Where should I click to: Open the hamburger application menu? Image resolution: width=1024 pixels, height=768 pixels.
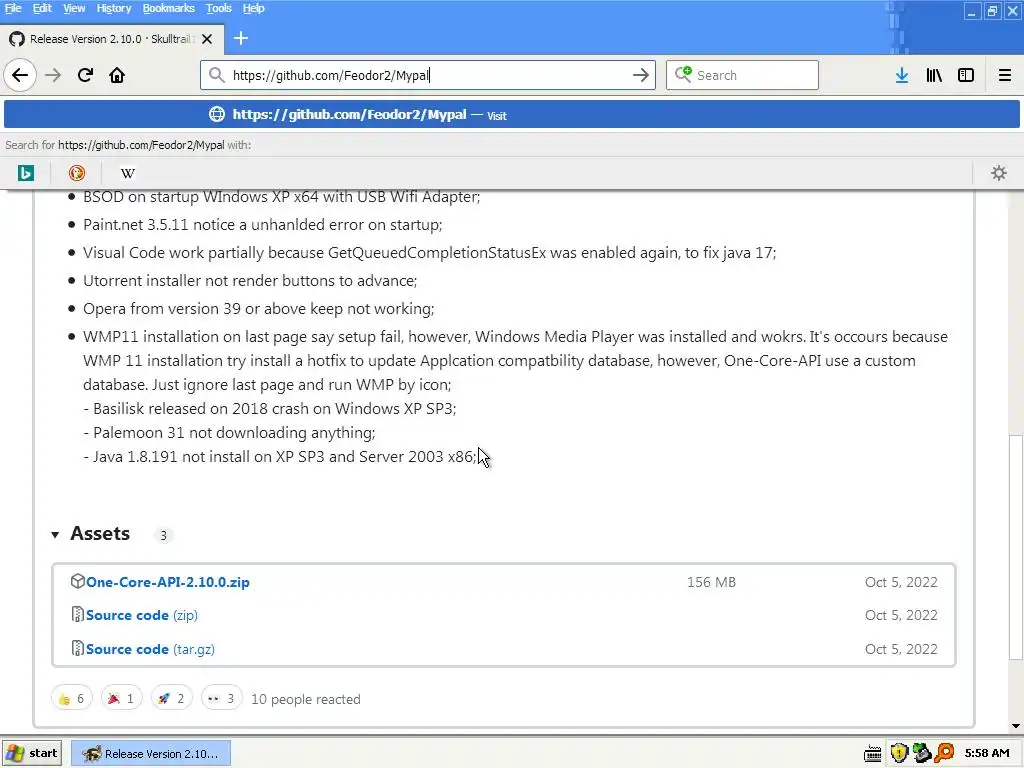(x=1004, y=75)
